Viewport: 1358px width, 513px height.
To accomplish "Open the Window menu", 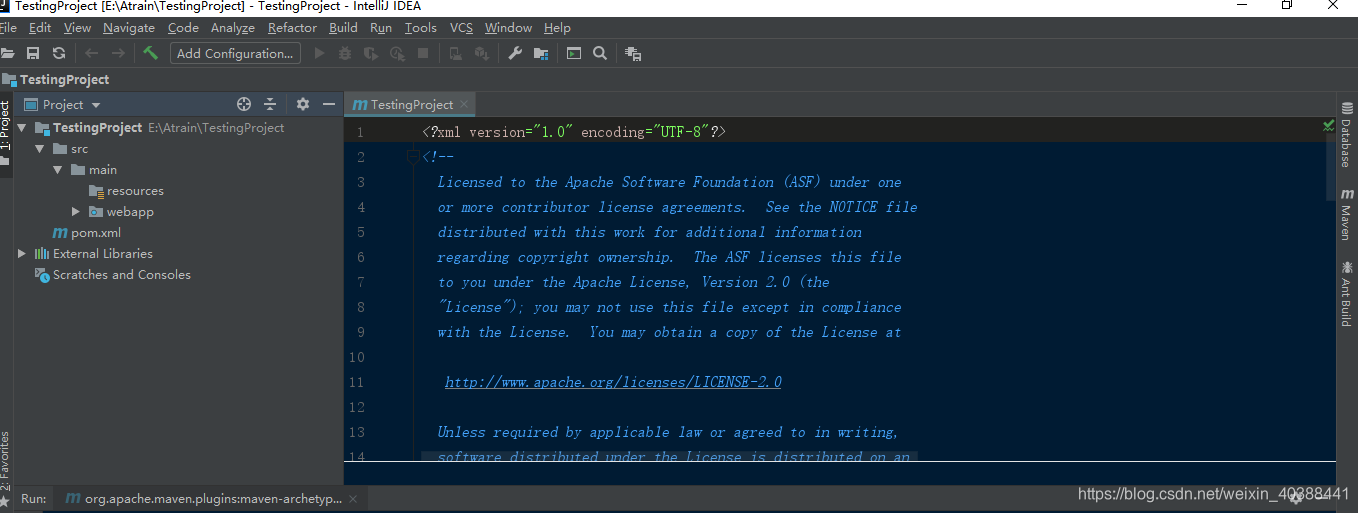I will [x=509, y=28].
